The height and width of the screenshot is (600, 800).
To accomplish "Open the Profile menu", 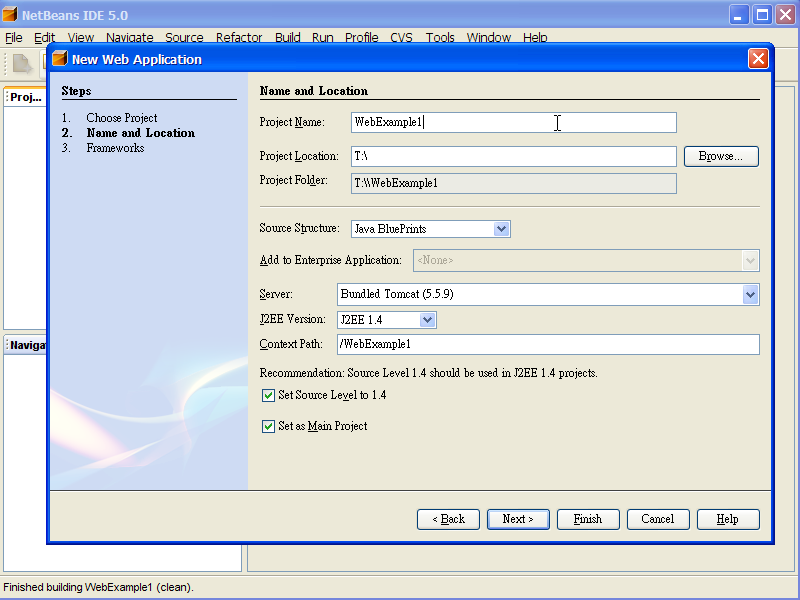I will (362, 37).
